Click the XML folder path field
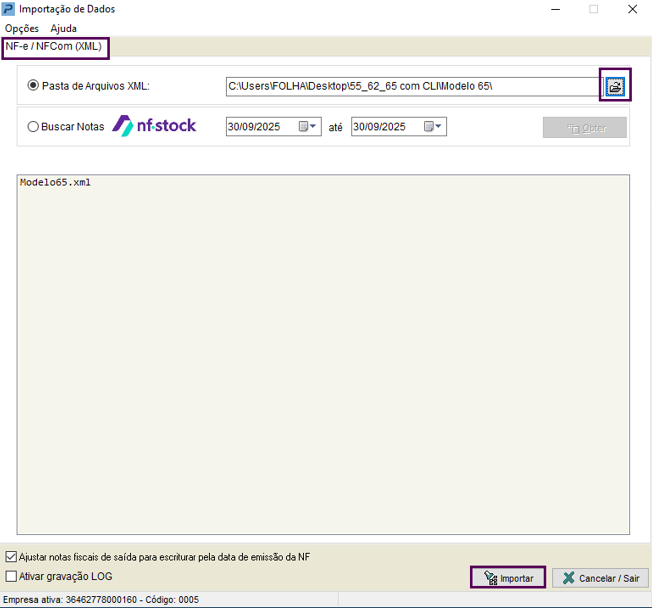The width and height of the screenshot is (652, 608). click(413, 87)
